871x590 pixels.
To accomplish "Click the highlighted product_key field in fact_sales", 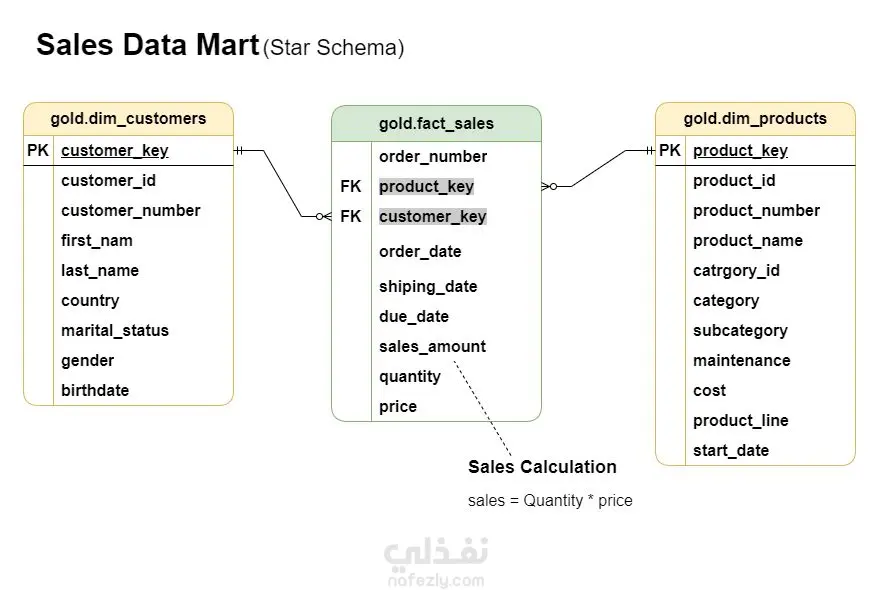I will [x=426, y=187].
